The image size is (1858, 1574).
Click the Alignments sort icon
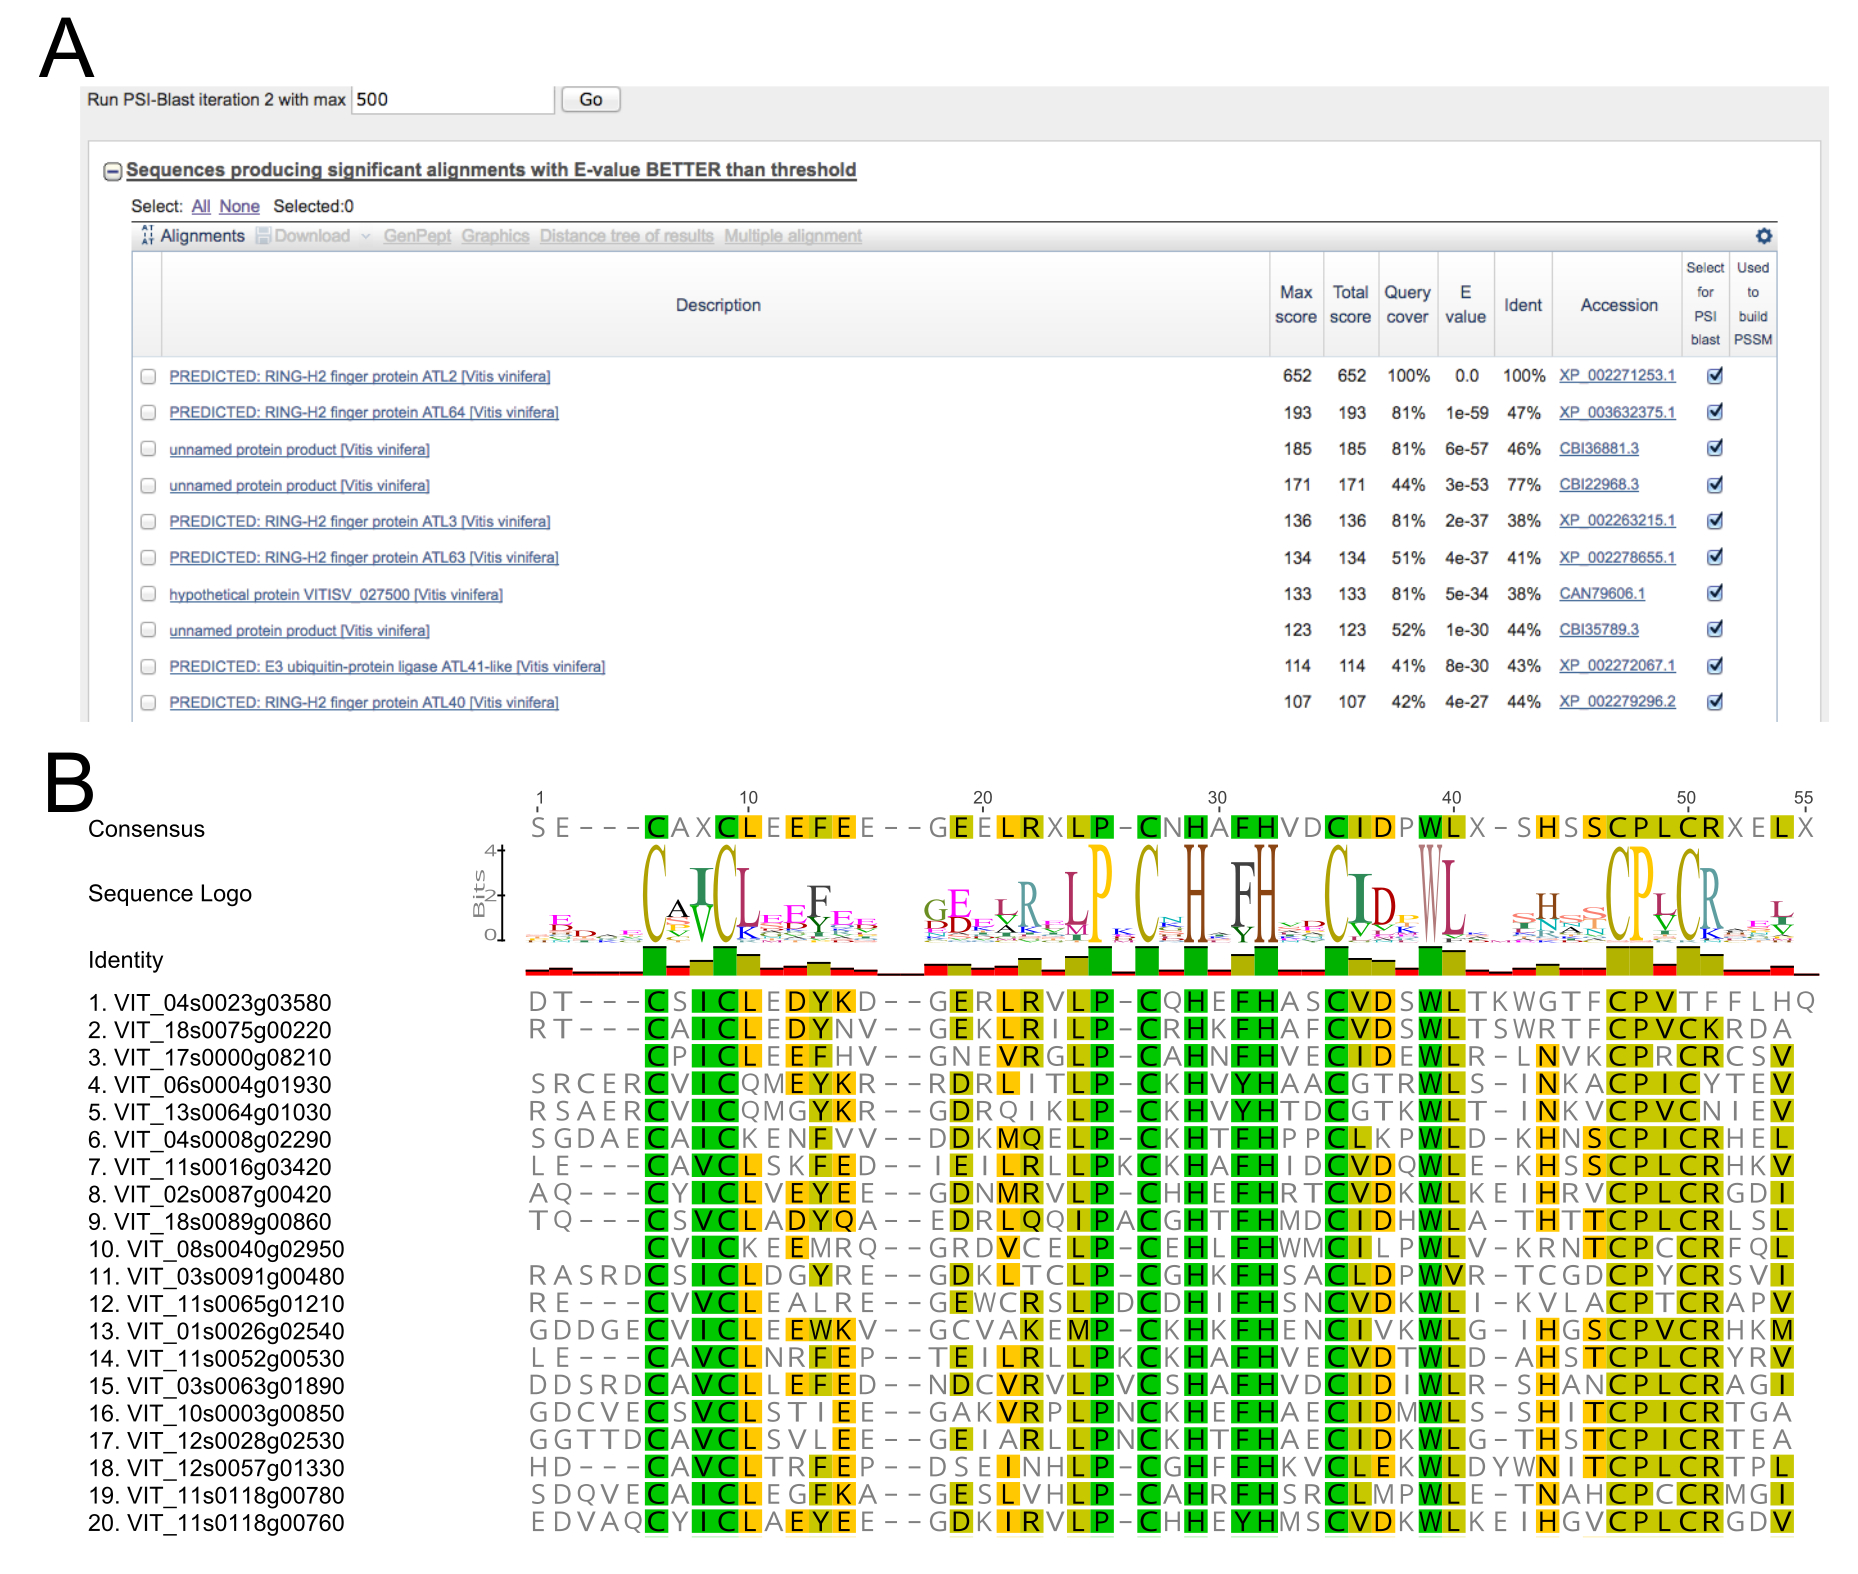pos(147,236)
